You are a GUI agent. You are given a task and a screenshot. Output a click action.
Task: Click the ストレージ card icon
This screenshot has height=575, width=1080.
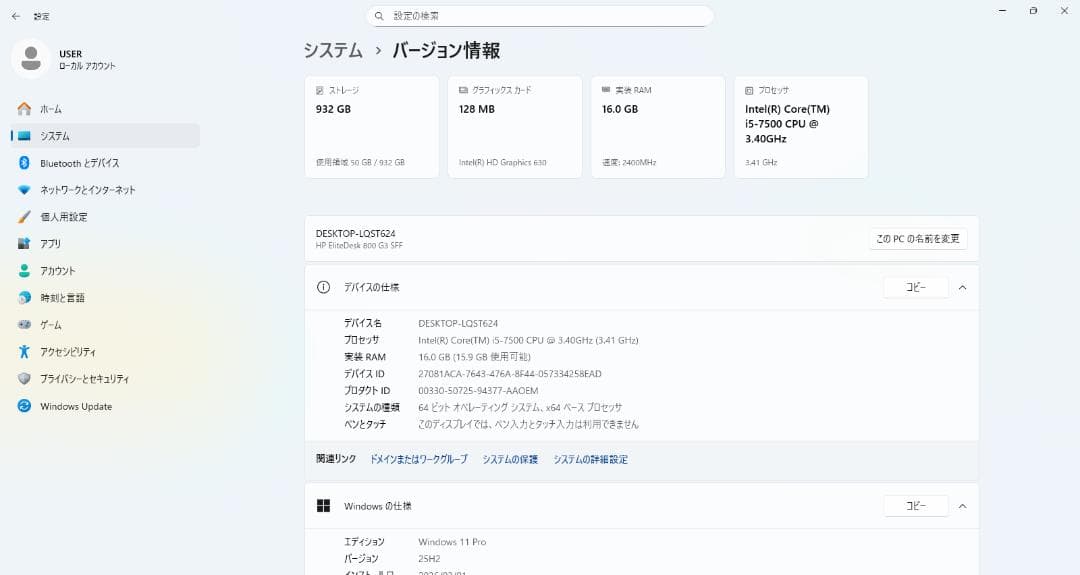[x=320, y=90]
